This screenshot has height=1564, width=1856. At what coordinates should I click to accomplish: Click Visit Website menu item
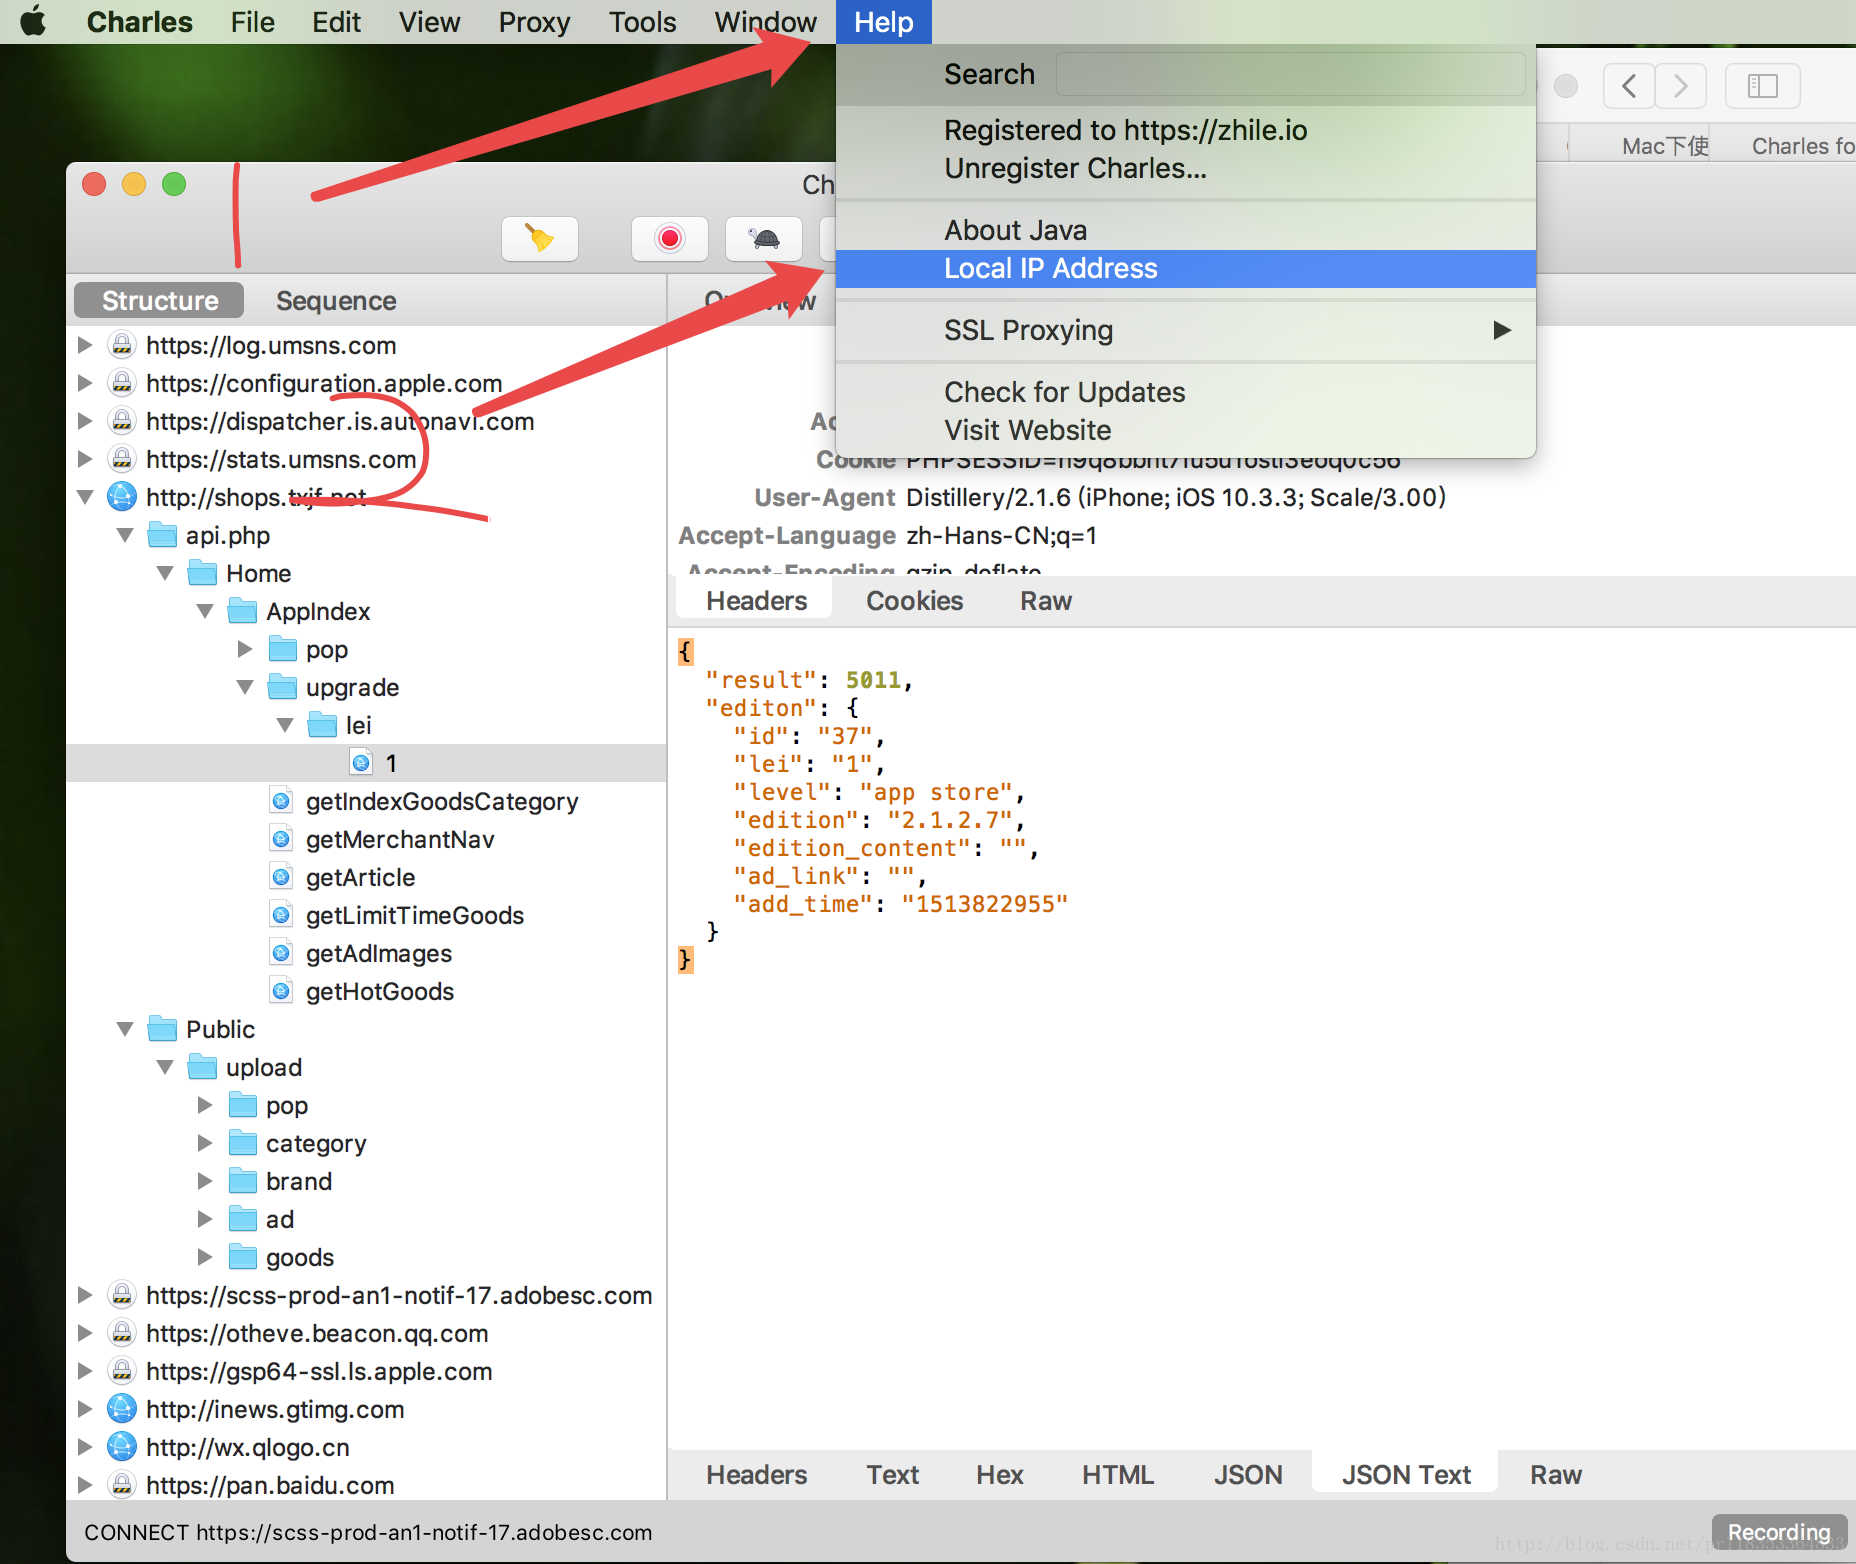pos(1185,430)
